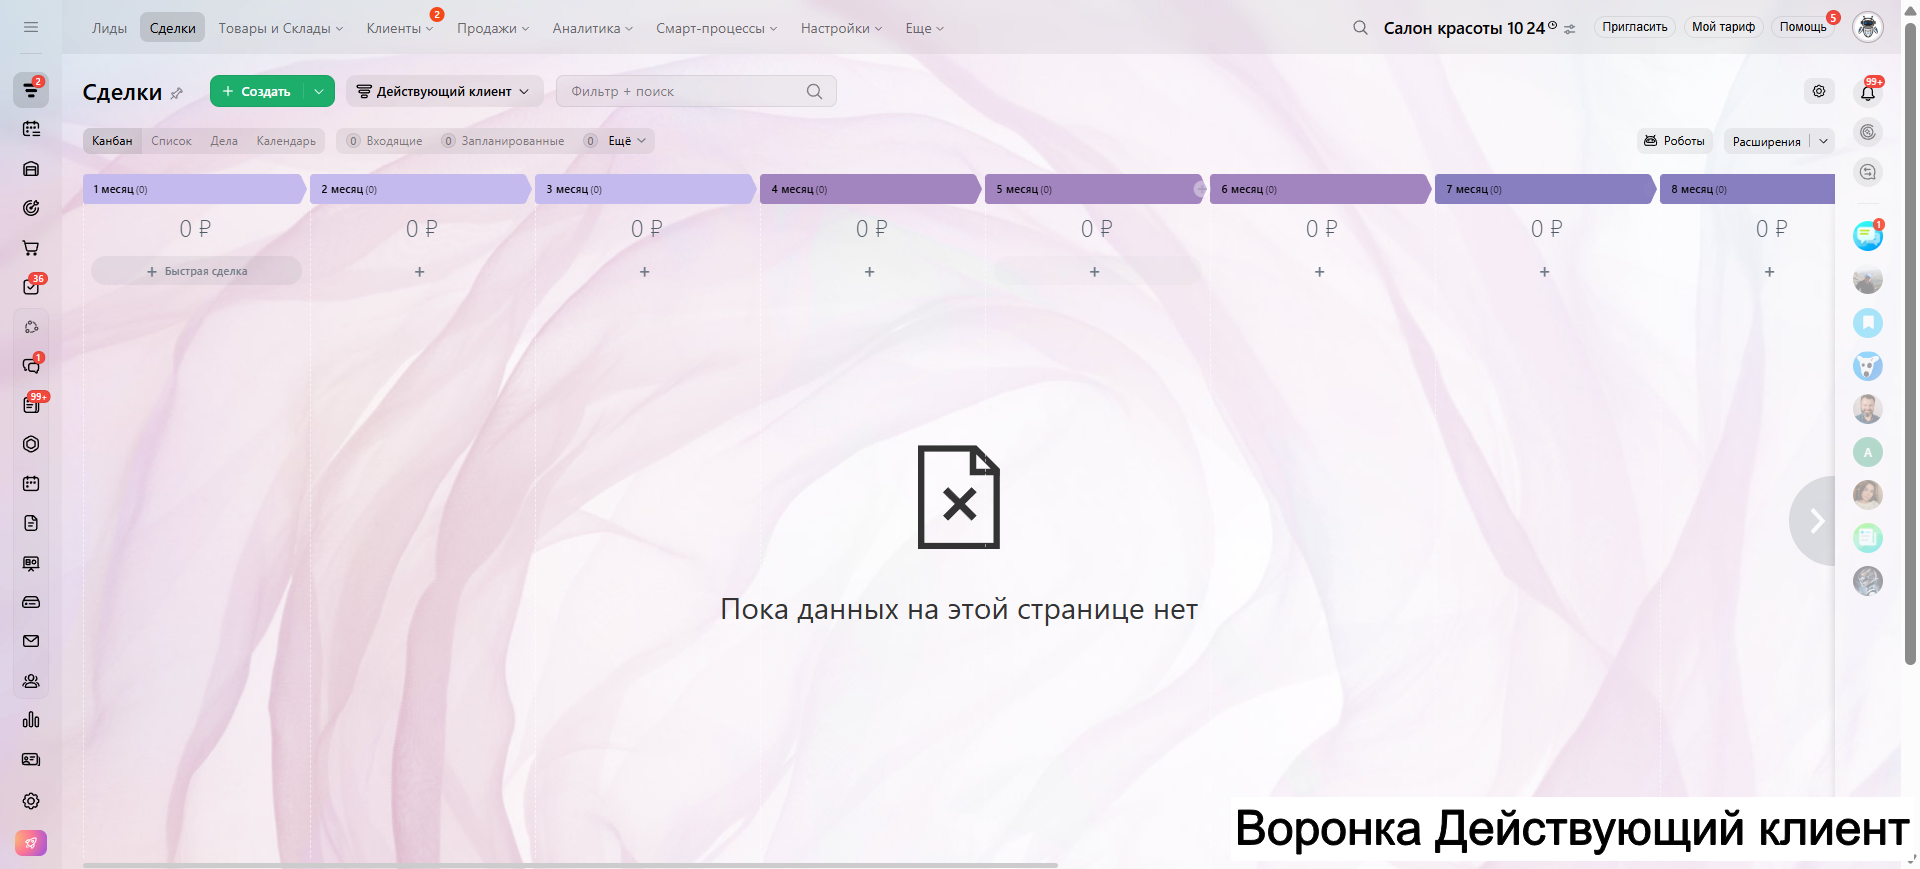The image size is (1920, 869).
Task: Open the target icon in the left sidebar
Action: pos(31,208)
